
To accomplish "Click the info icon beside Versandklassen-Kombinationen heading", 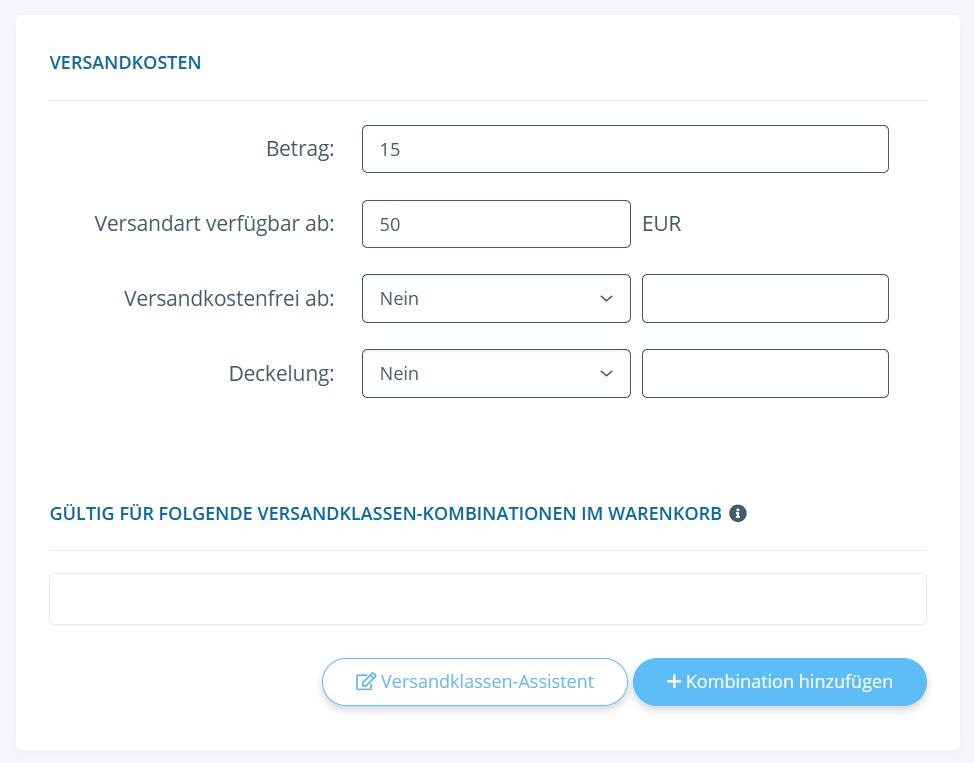I will [738, 514].
